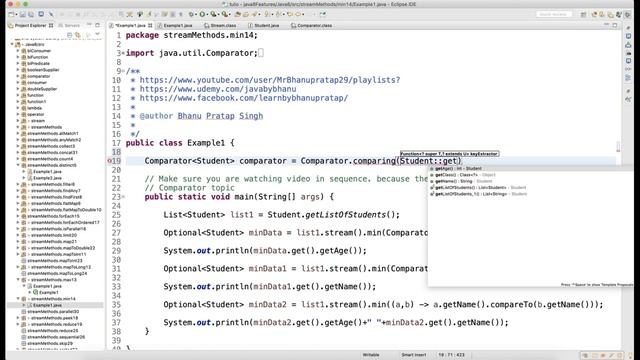Toggle Link with Editor in Project Explorer
The image size is (640, 360).
[x=78, y=35]
